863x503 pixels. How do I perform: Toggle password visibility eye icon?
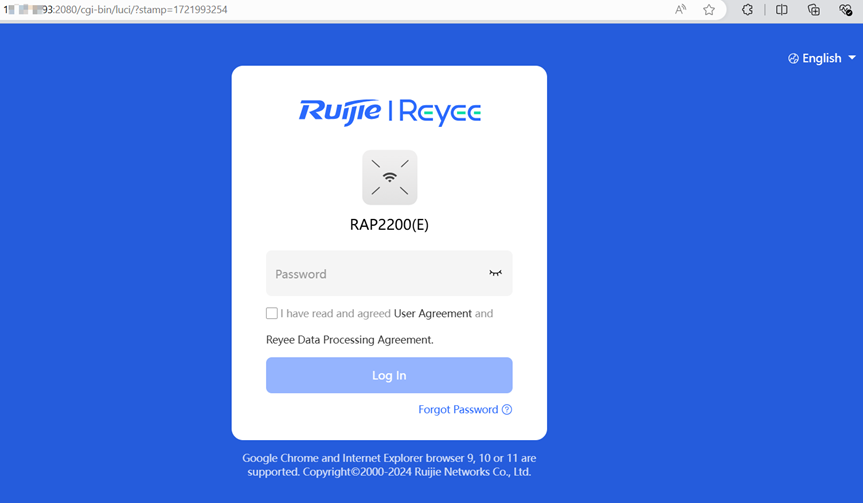click(x=495, y=273)
